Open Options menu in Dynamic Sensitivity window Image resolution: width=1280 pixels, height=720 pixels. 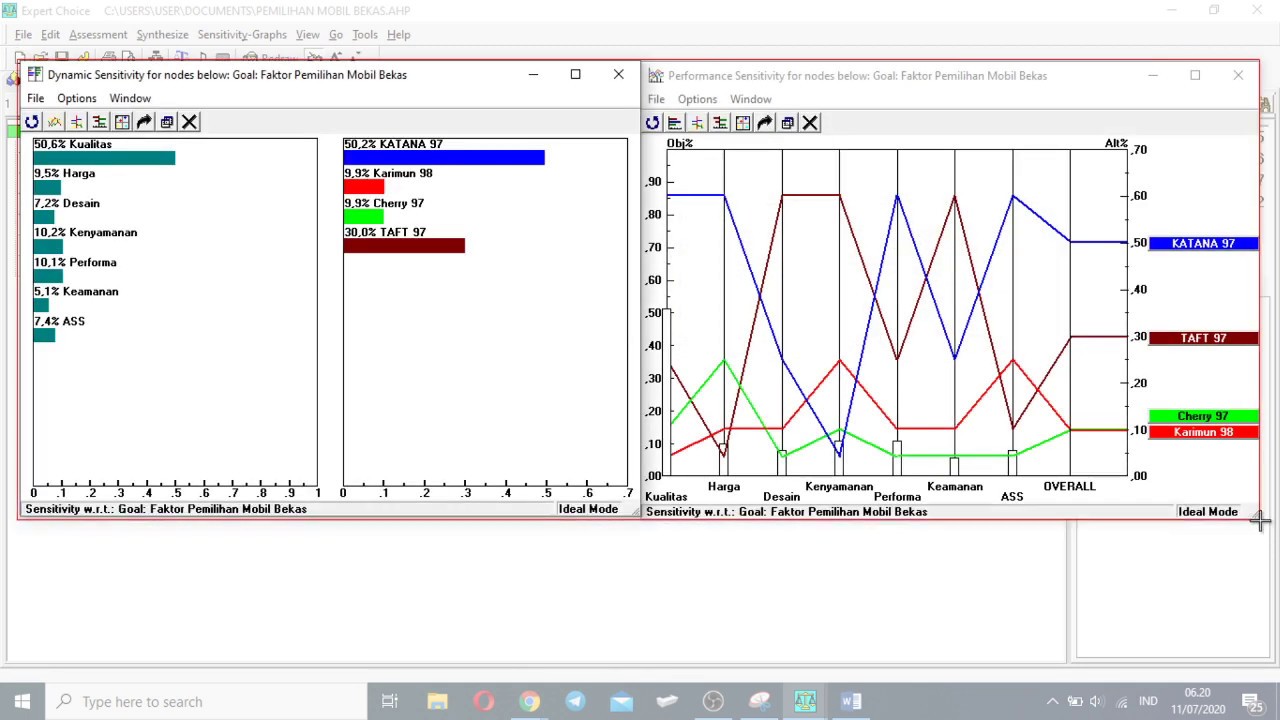click(x=76, y=98)
